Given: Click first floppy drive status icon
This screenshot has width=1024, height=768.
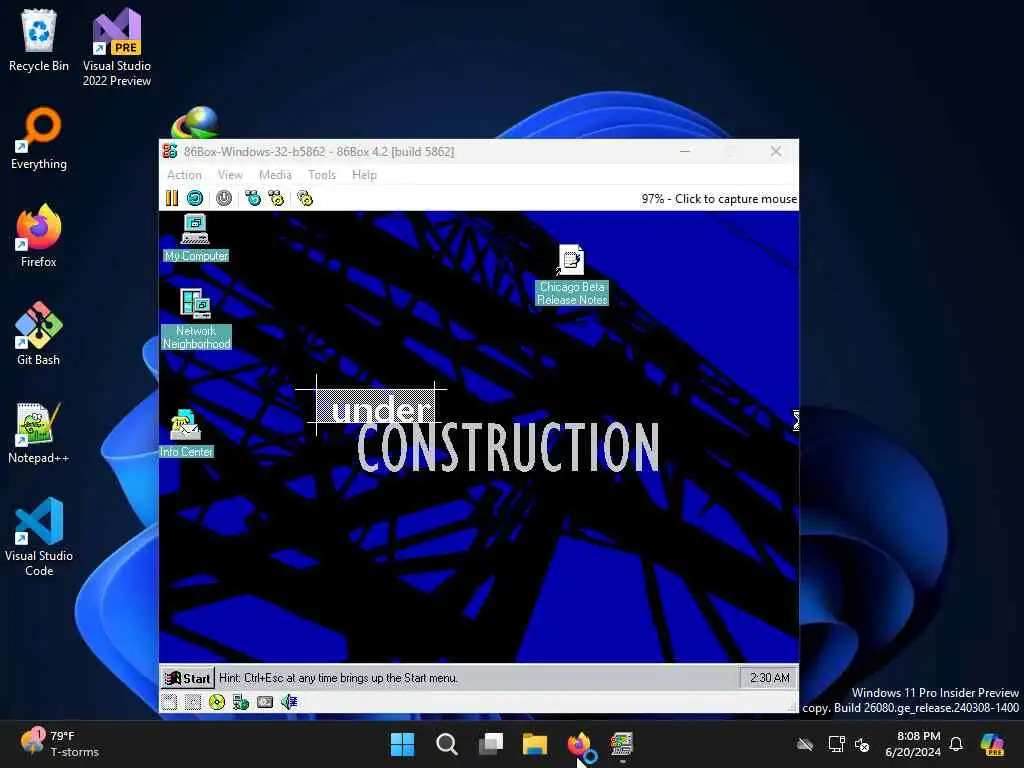Looking at the screenshot, I should pyautogui.click(x=170, y=702).
